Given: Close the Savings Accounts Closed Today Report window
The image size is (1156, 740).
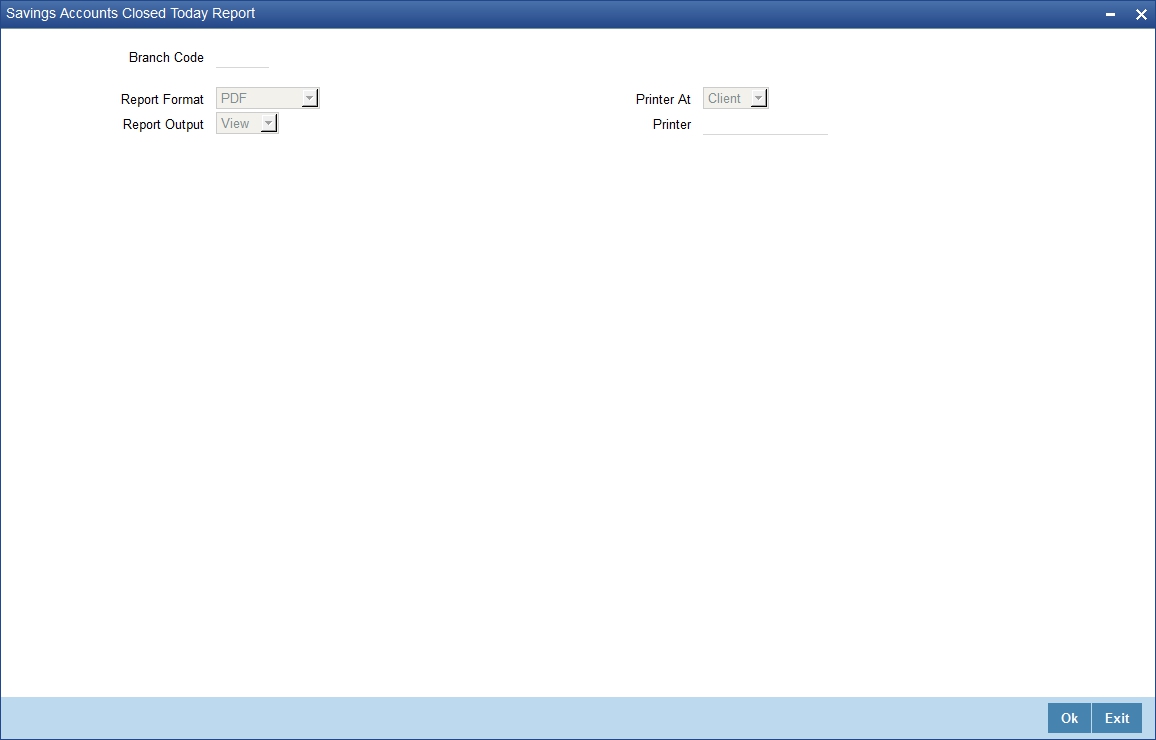Looking at the screenshot, I should click(x=1141, y=14).
